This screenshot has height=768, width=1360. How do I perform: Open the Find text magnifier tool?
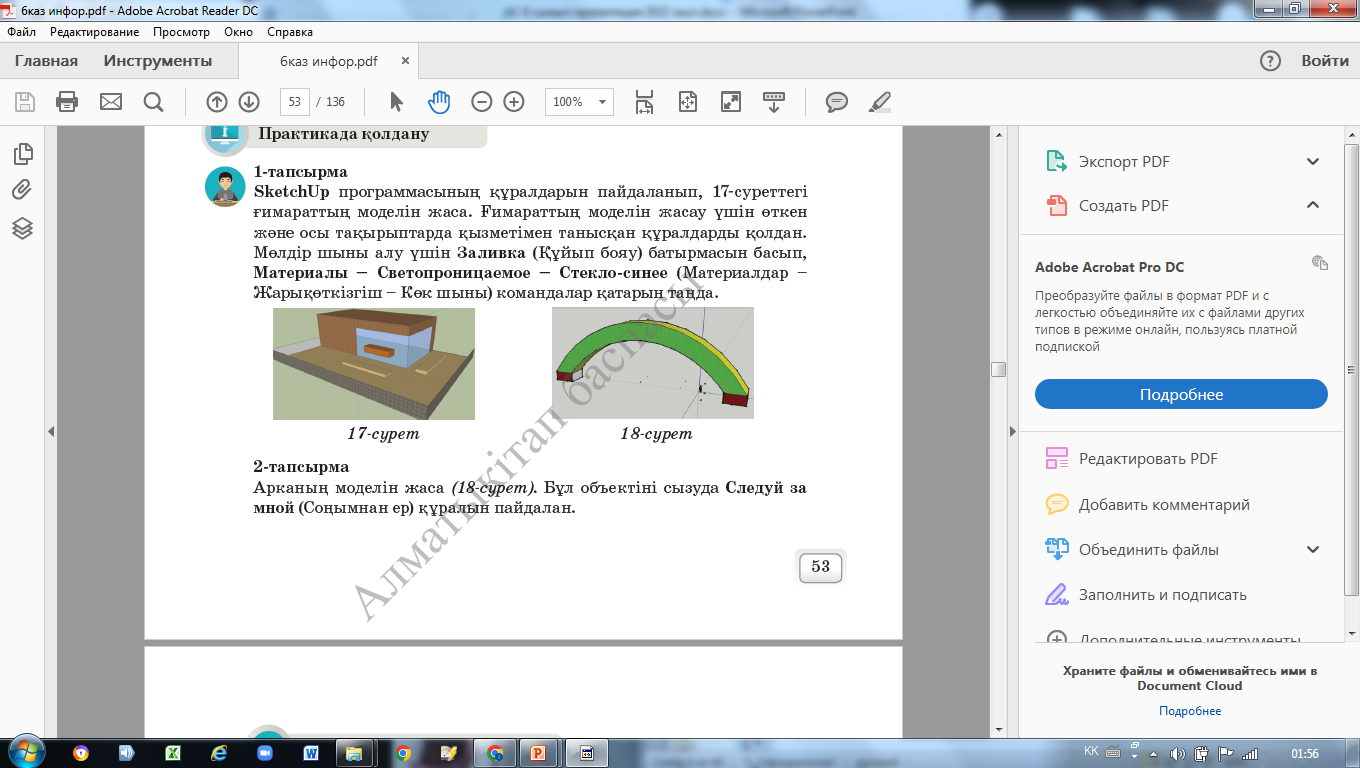[x=153, y=102]
